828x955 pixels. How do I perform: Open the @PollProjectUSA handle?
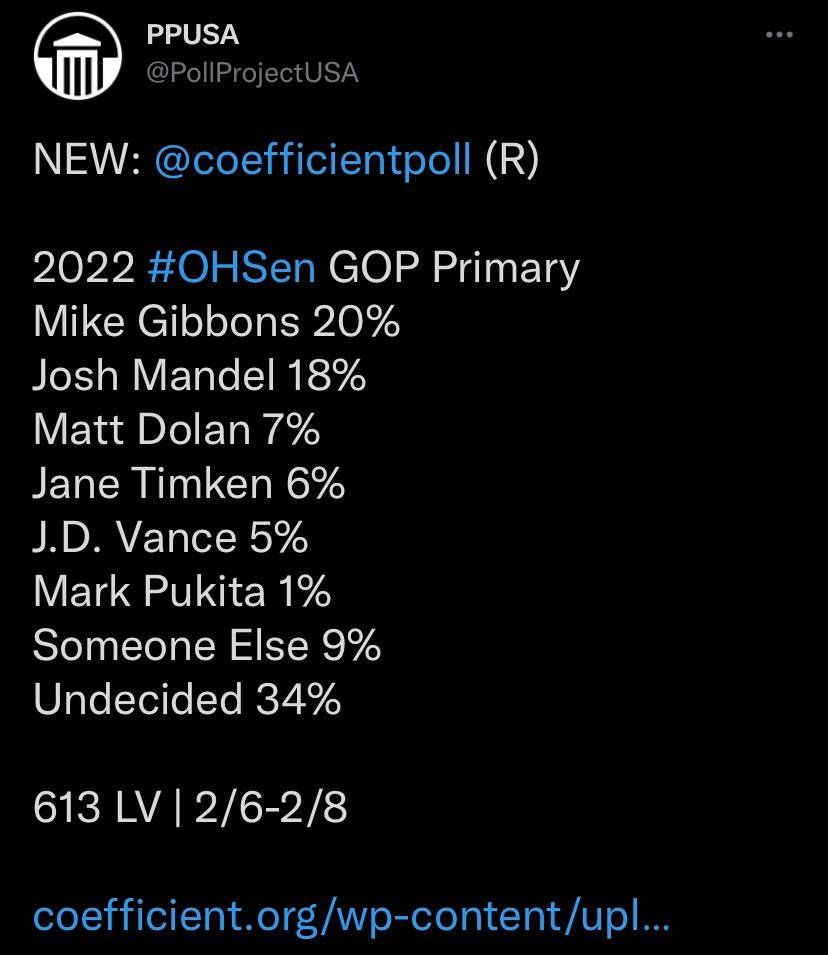point(252,73)
